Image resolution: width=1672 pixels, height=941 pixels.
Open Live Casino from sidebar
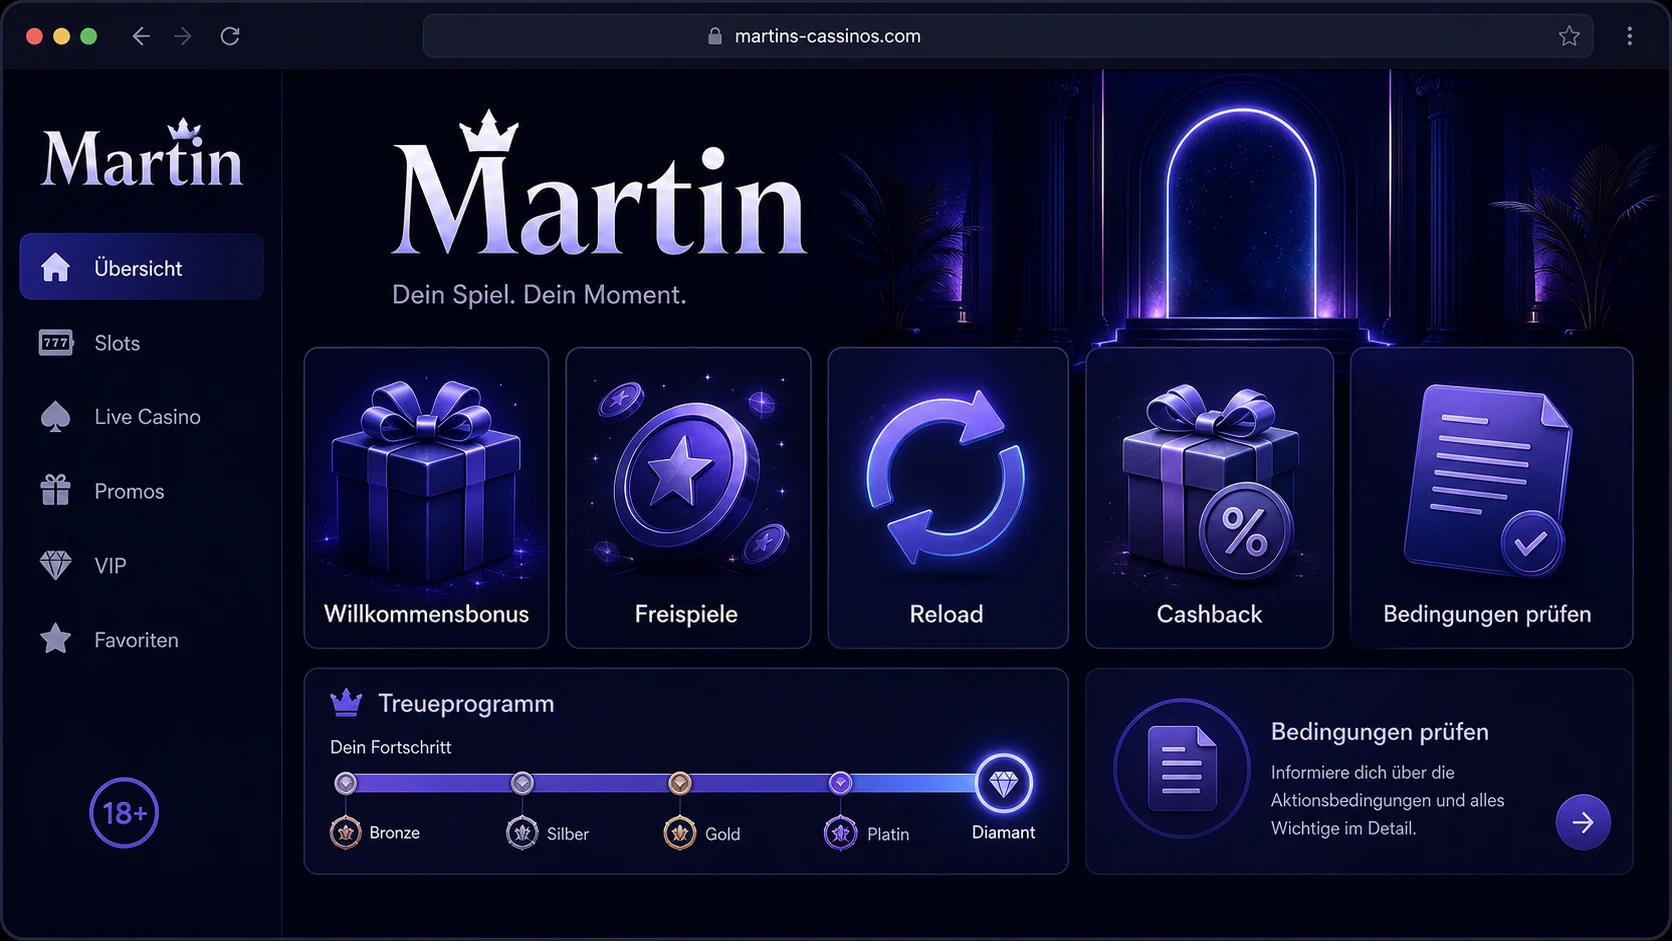tap(147, 417)
